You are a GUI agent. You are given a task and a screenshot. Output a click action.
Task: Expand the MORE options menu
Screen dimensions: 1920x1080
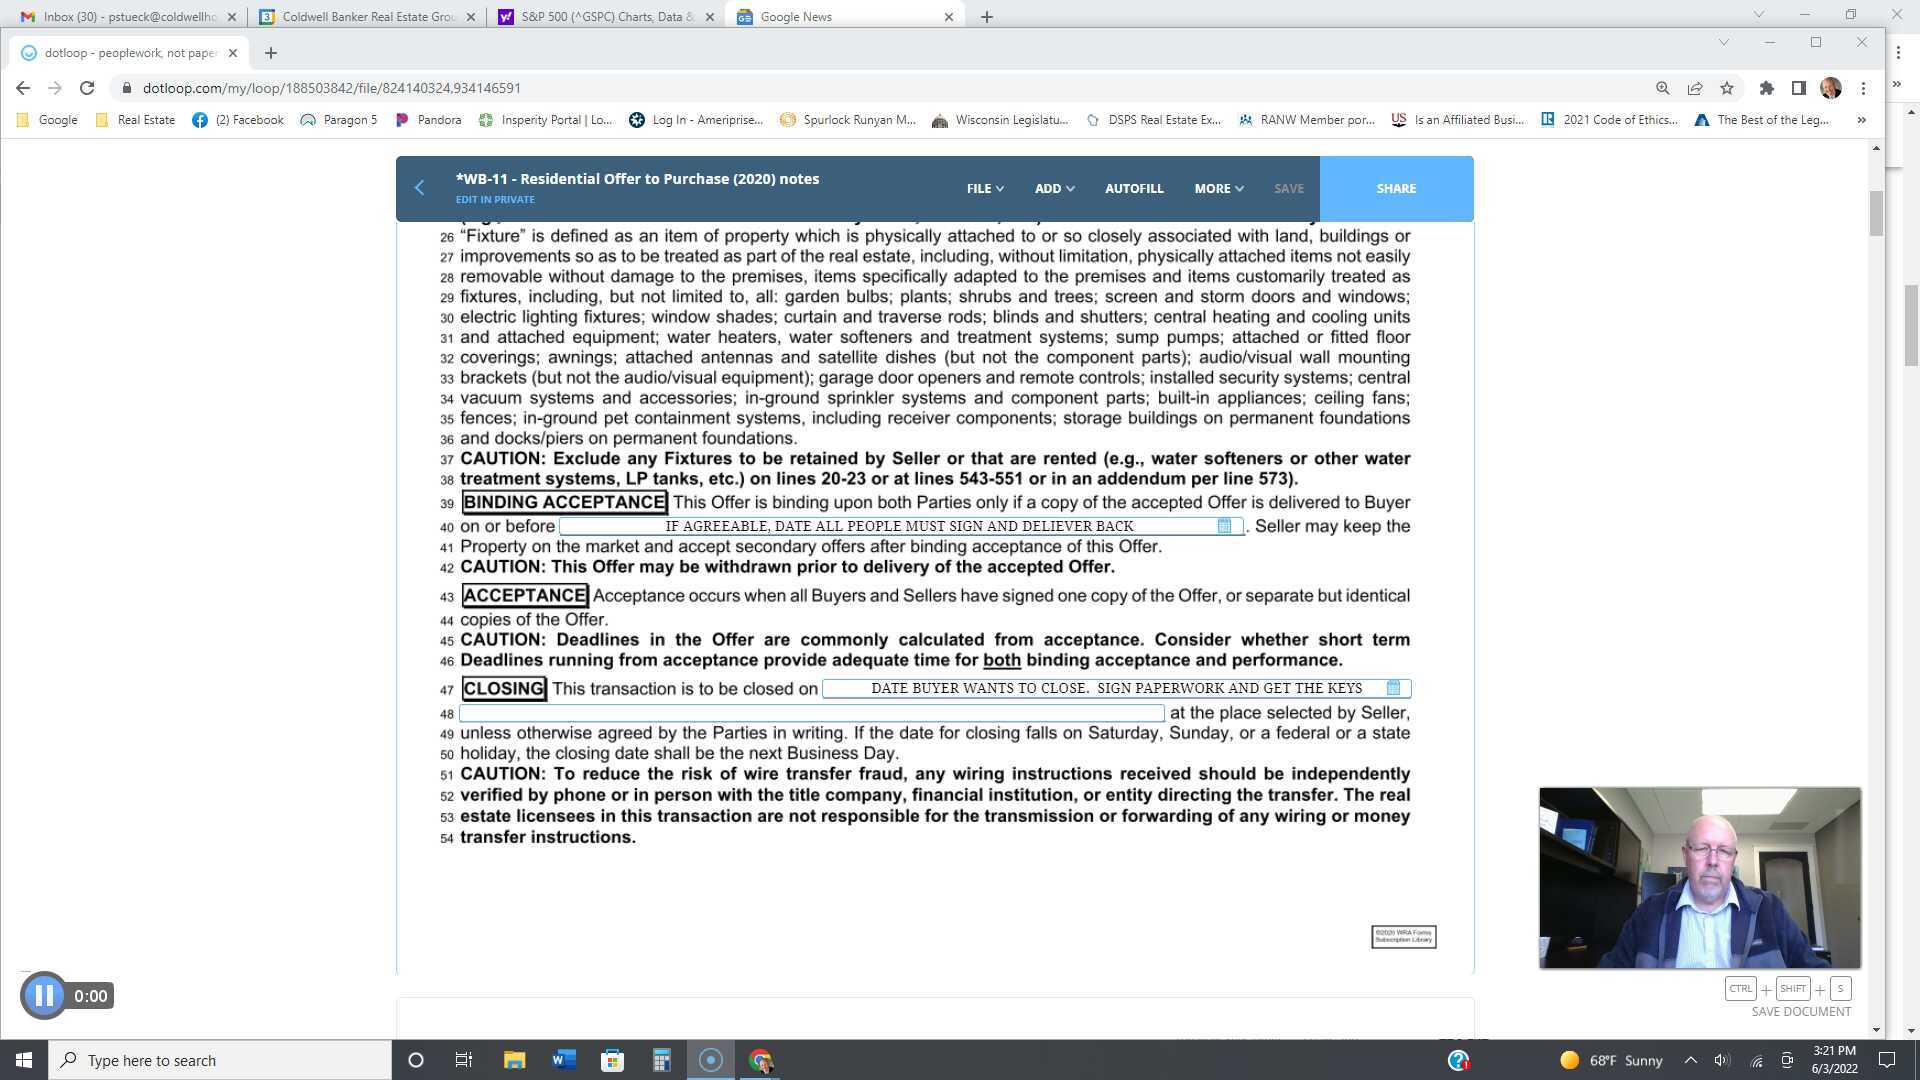pos(1218,188)
